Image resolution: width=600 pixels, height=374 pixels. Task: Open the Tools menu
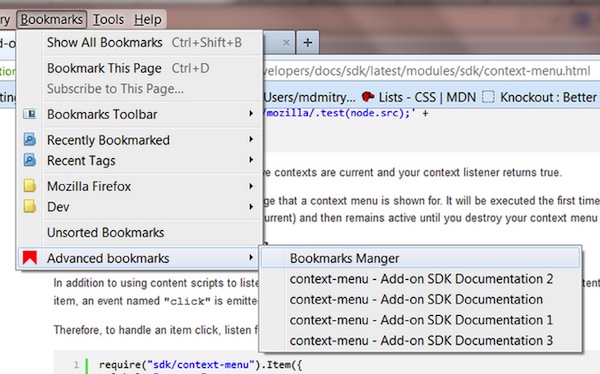108,20
